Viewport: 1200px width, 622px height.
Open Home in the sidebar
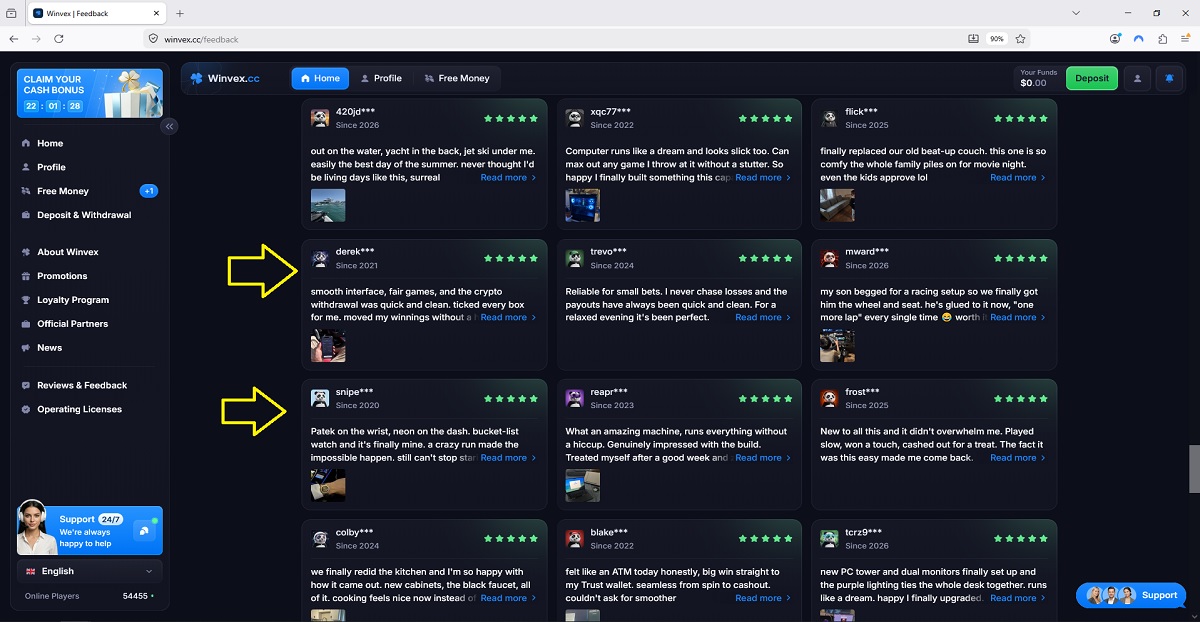50,143
